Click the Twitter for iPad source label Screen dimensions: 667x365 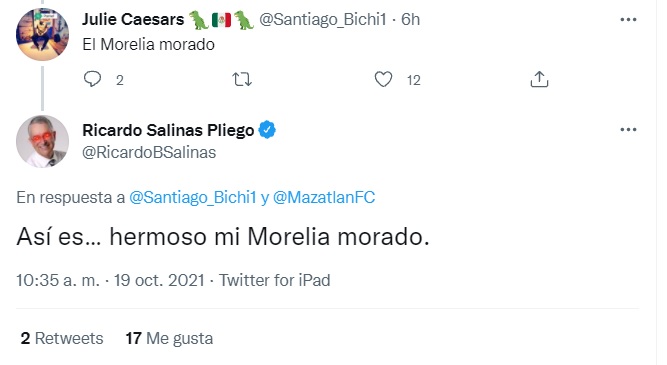[274, 280]
